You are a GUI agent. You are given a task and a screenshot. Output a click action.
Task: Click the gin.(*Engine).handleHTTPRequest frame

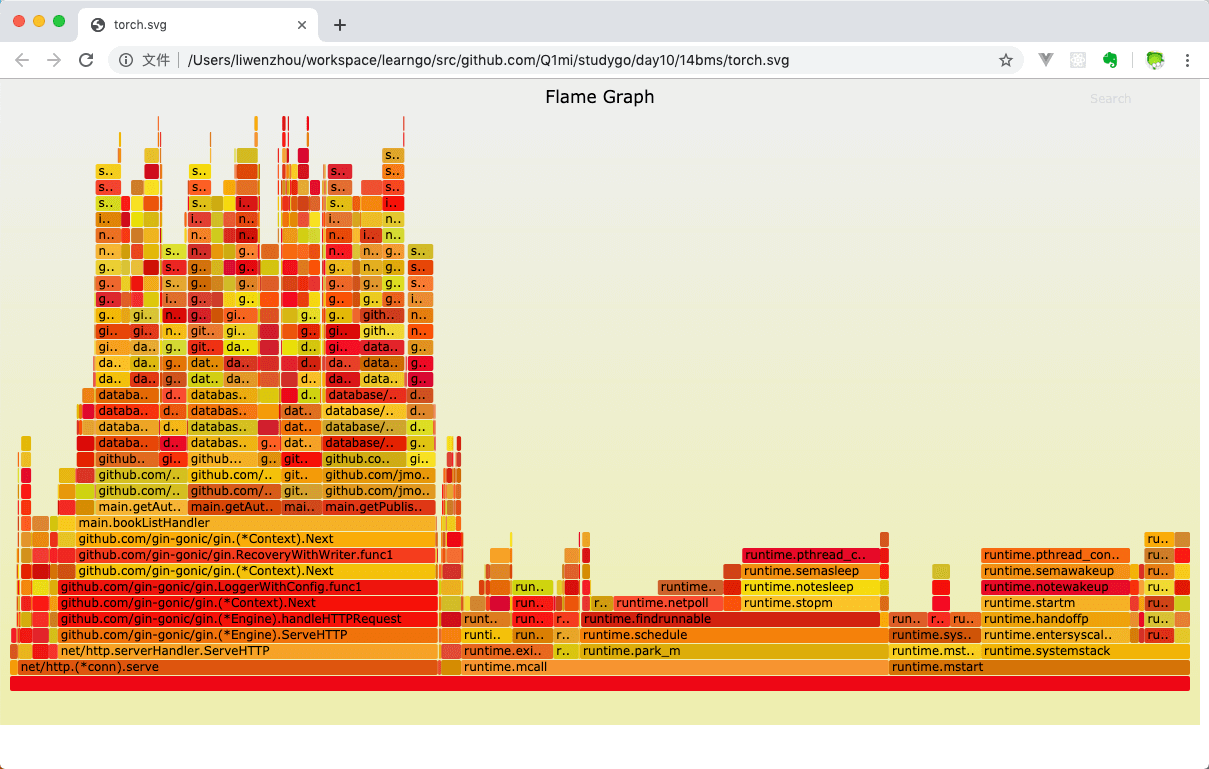click(248, 619)
